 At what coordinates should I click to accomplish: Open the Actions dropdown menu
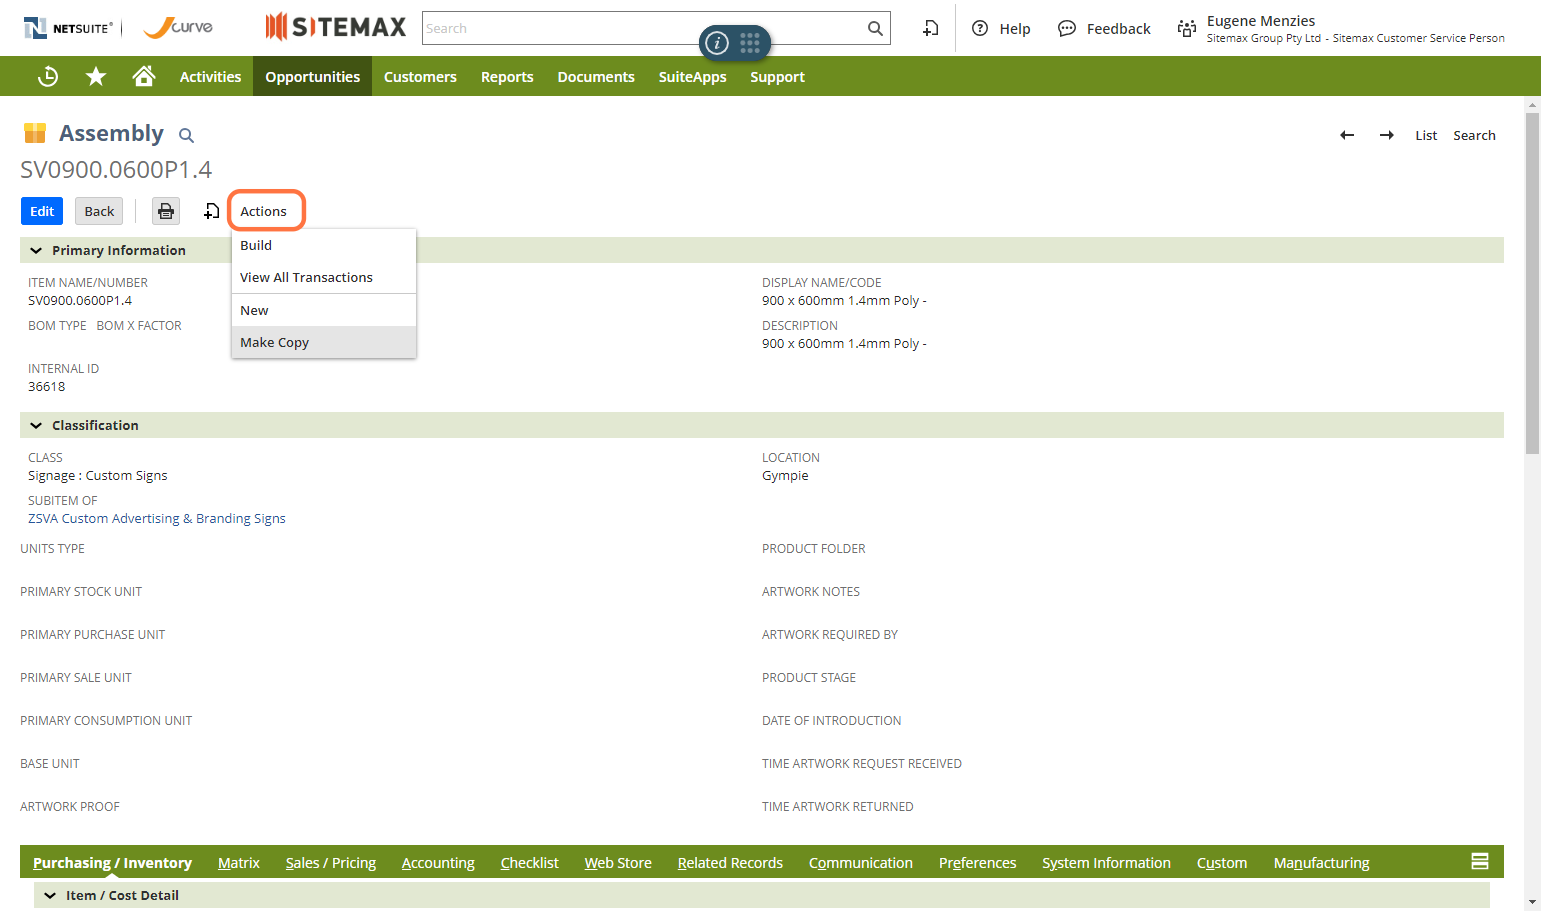click(265, 211)
